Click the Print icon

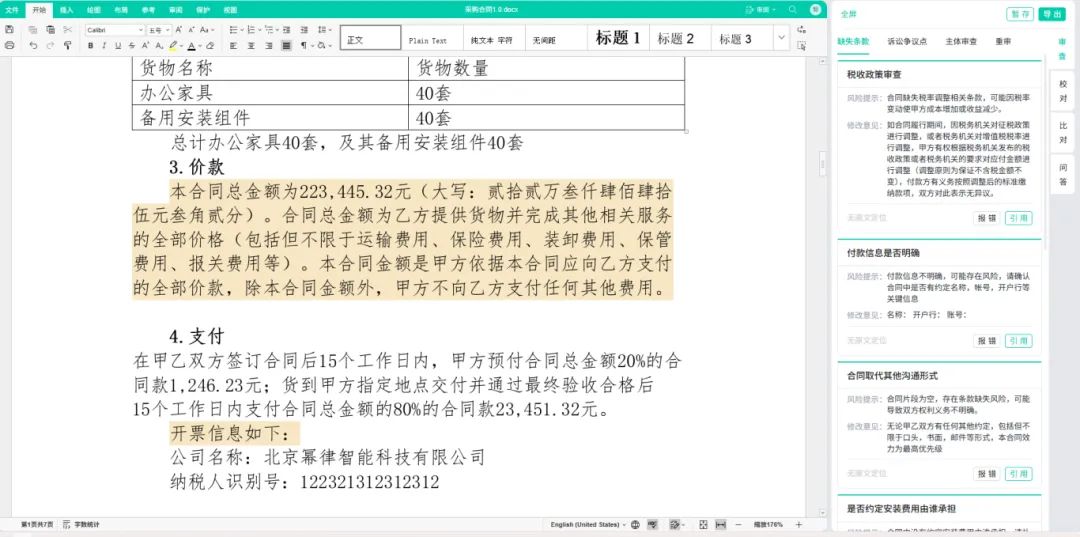click(x=10, y=45)
